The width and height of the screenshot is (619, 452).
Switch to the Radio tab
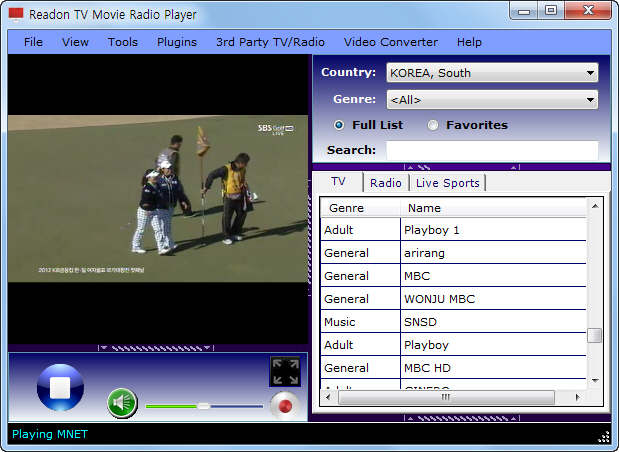pos(386,183)
